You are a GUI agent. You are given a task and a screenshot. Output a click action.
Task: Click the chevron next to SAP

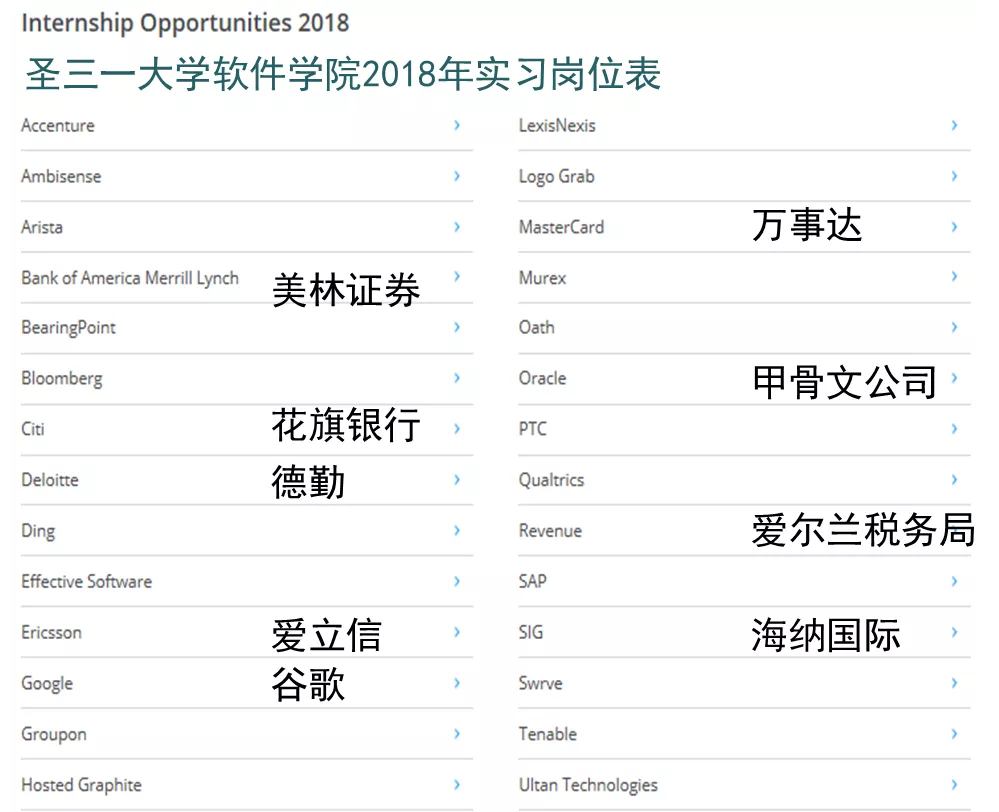[954, 581]
